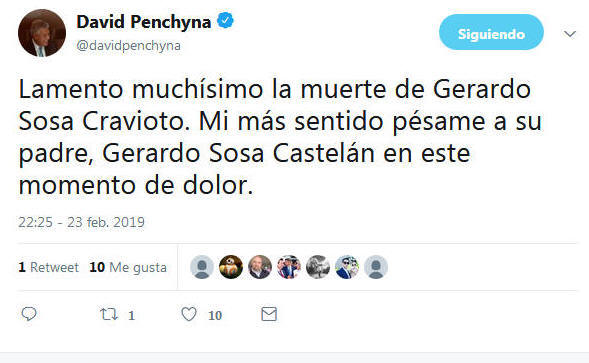The height and width of the screenshot is (363, 589).
Task: Click the last default gray liker avatar
Action: click(x=376, y=267)
